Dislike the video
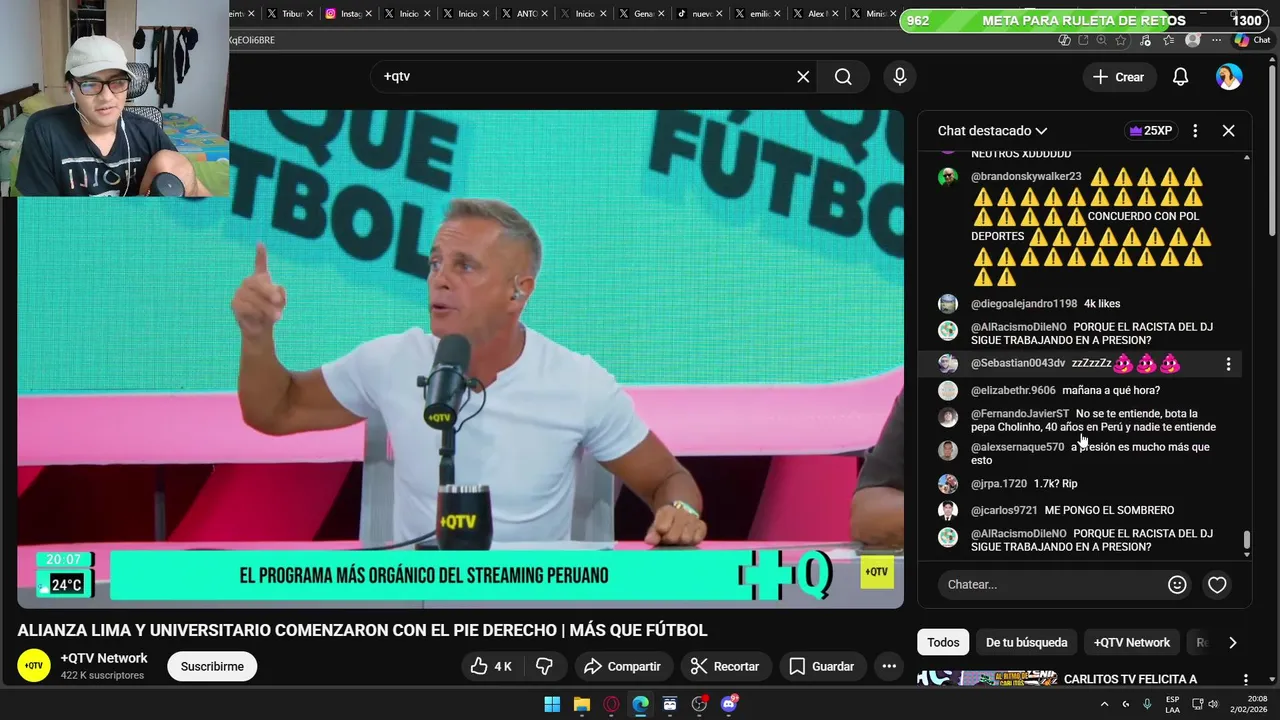Image resolution: width=1280 pixels, height=720 pixels. (x=545, y=666)
